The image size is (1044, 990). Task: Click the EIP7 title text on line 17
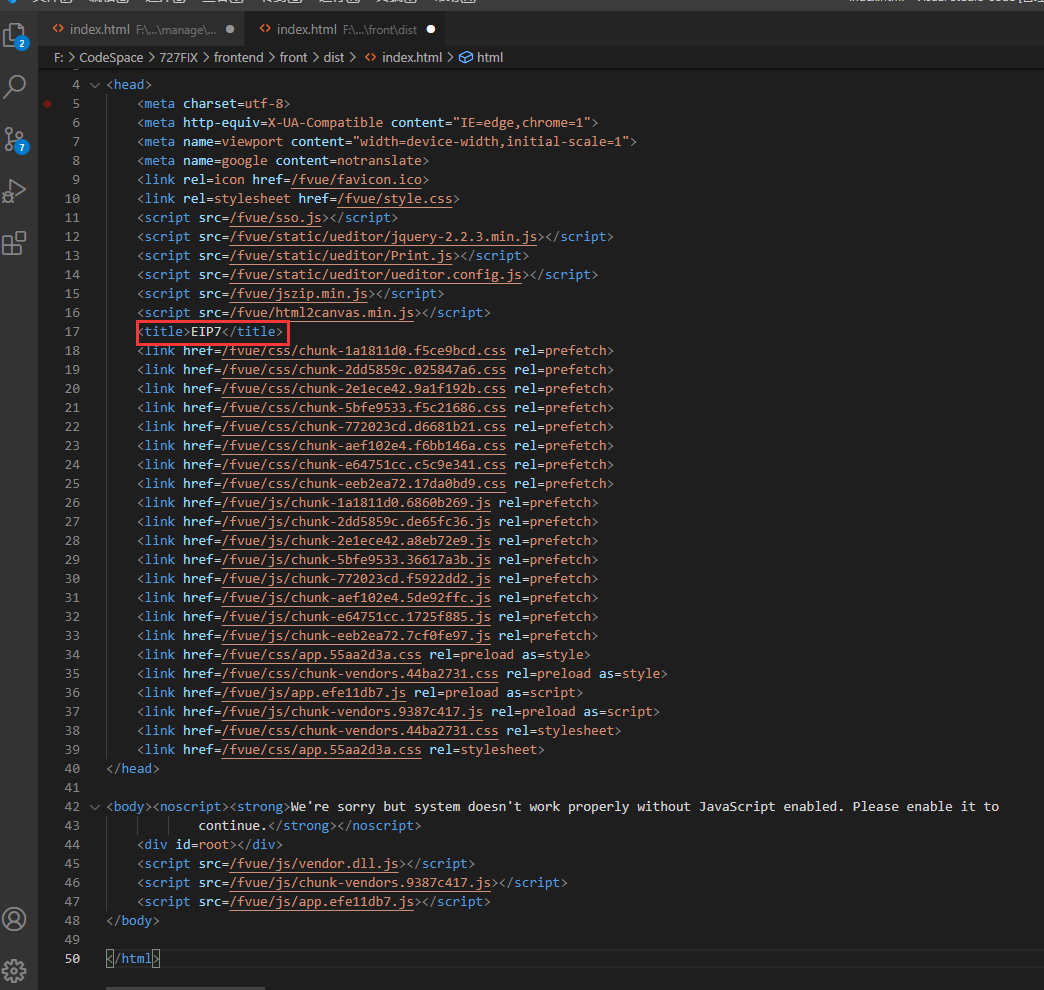tap(206, 332)
